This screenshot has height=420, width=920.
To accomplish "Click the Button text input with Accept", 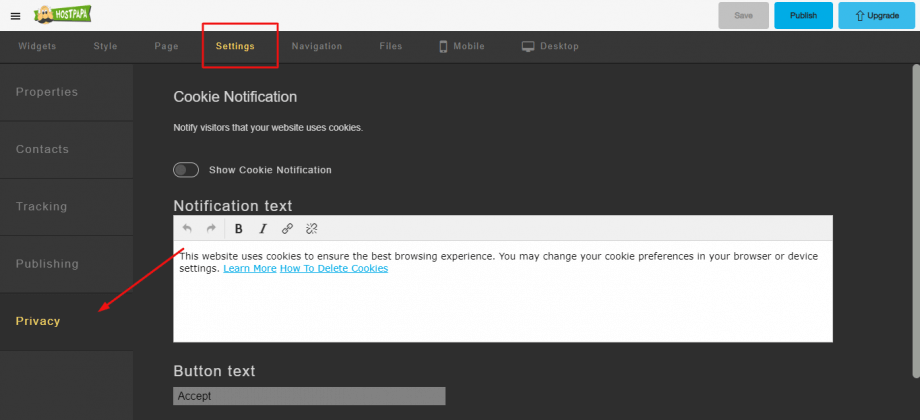I will pyautogui.click(x=309, y=396).
